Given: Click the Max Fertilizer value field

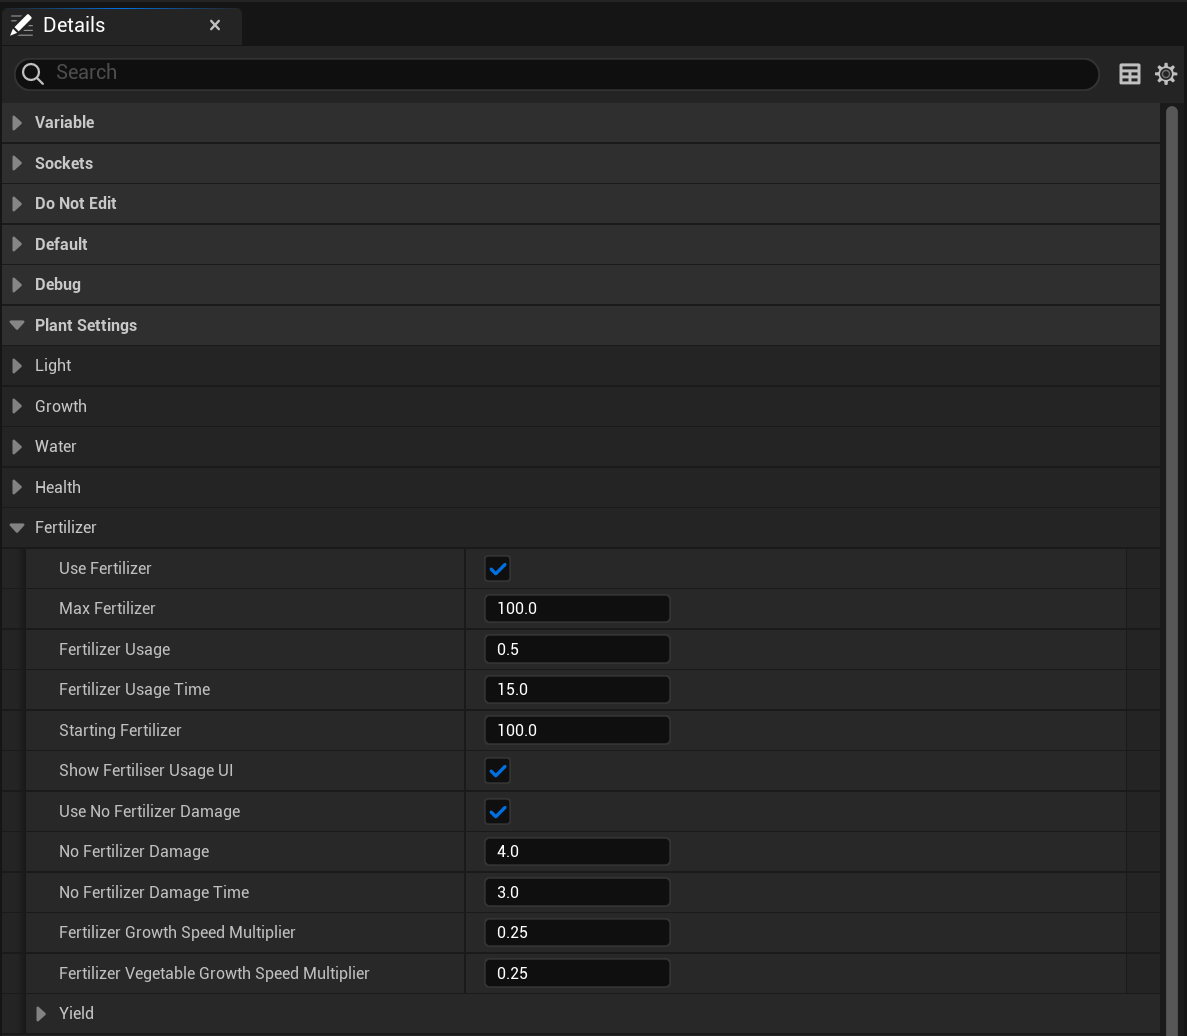Looking at the screenshot, I should point(576,609).
